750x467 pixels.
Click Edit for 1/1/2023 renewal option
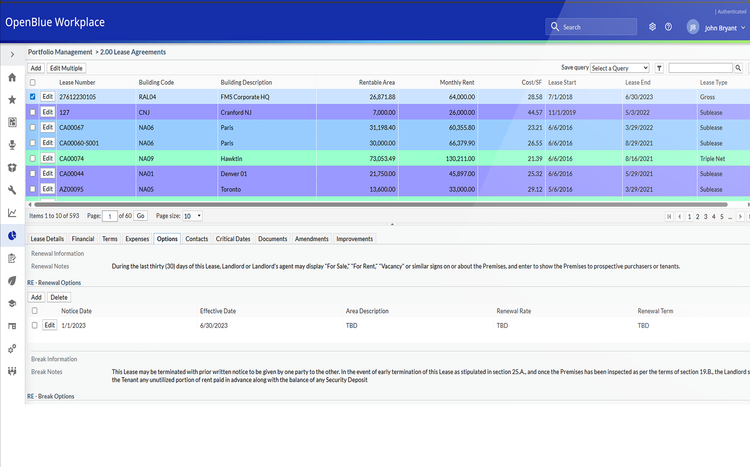[x=50, y=325]
